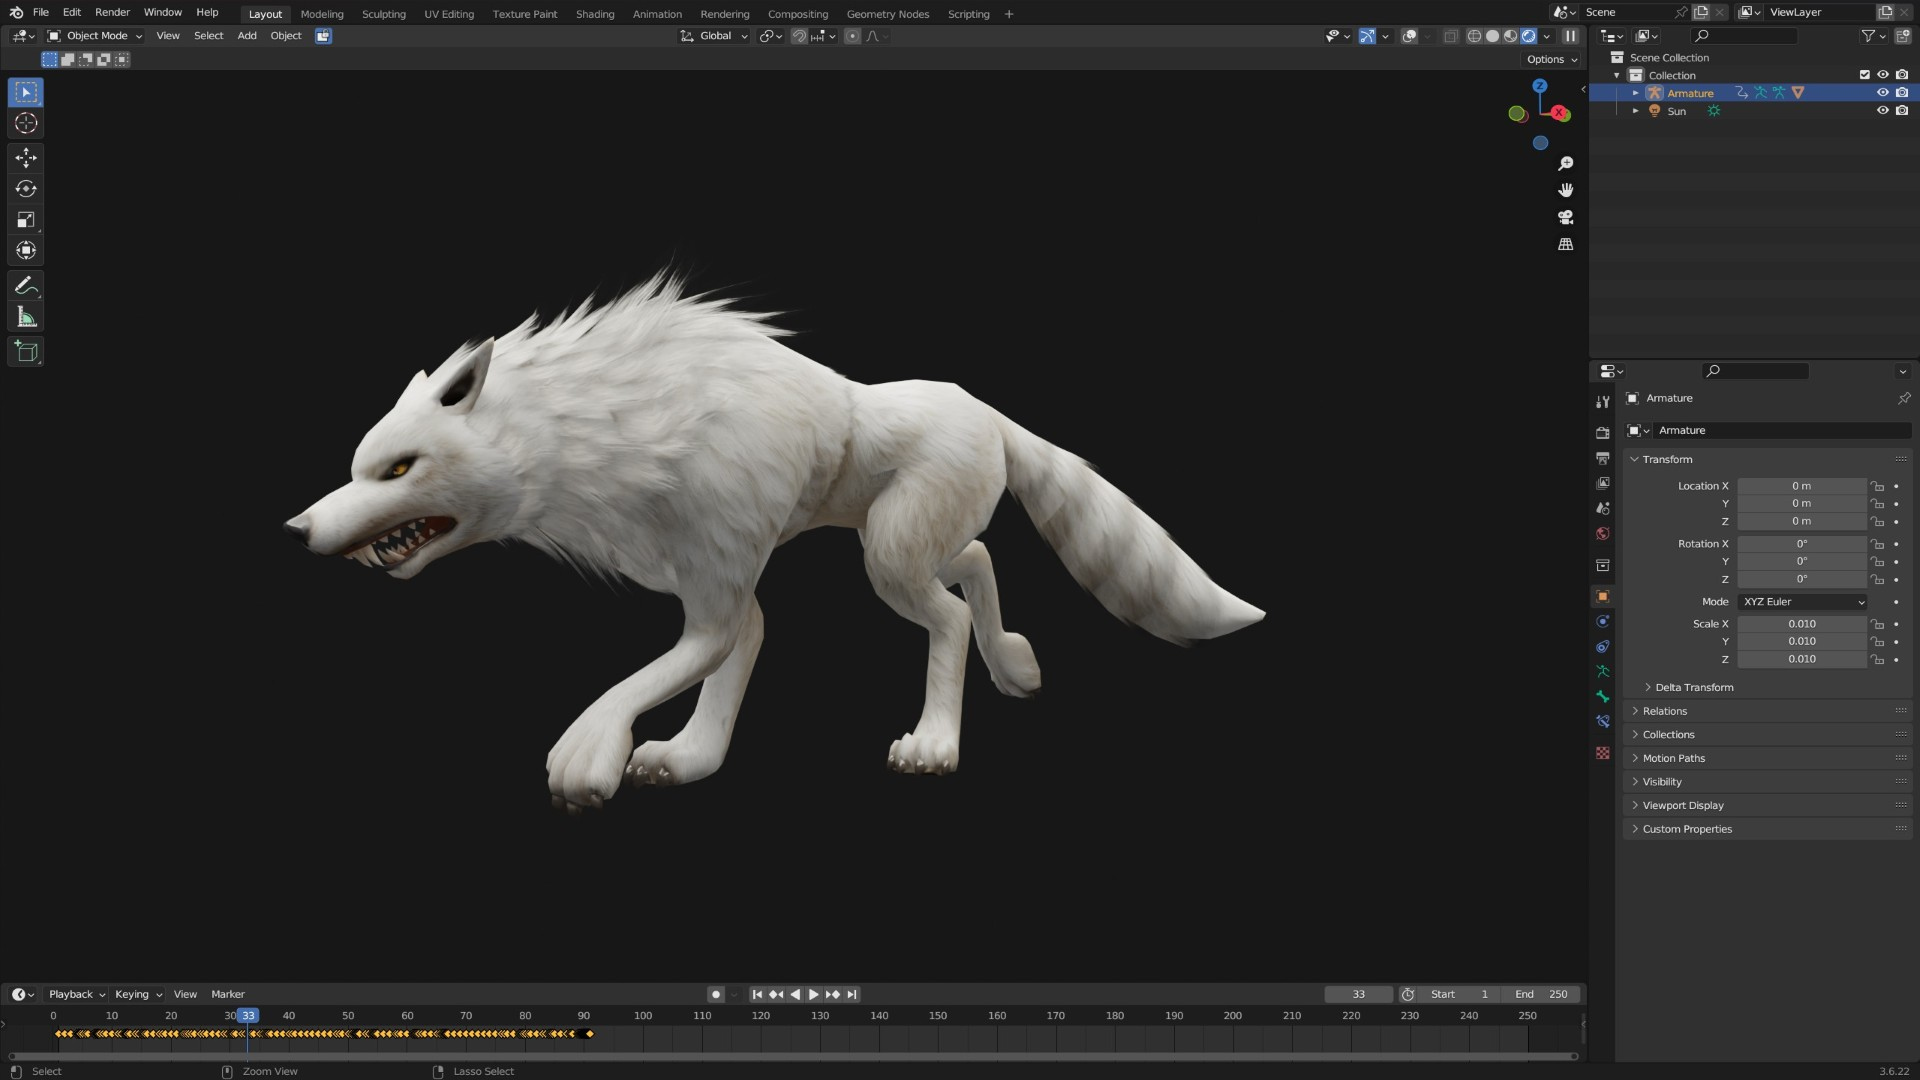Switch perspective/orthographic grid icon

click(x=1566, y=244)
